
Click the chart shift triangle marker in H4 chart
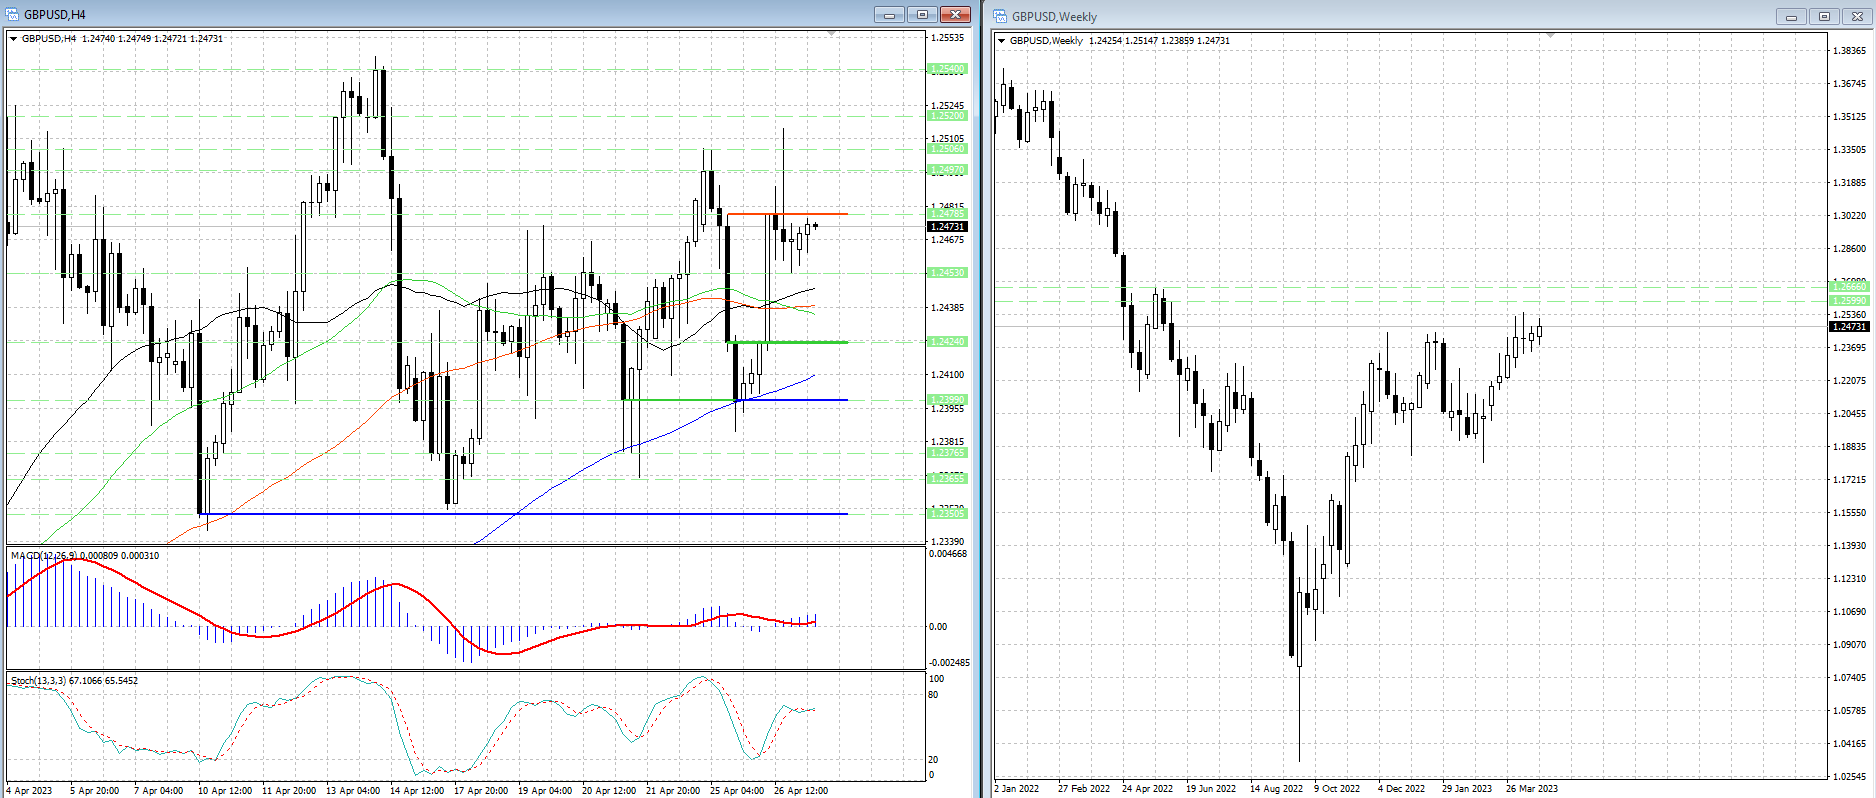(x=832, y=34)
